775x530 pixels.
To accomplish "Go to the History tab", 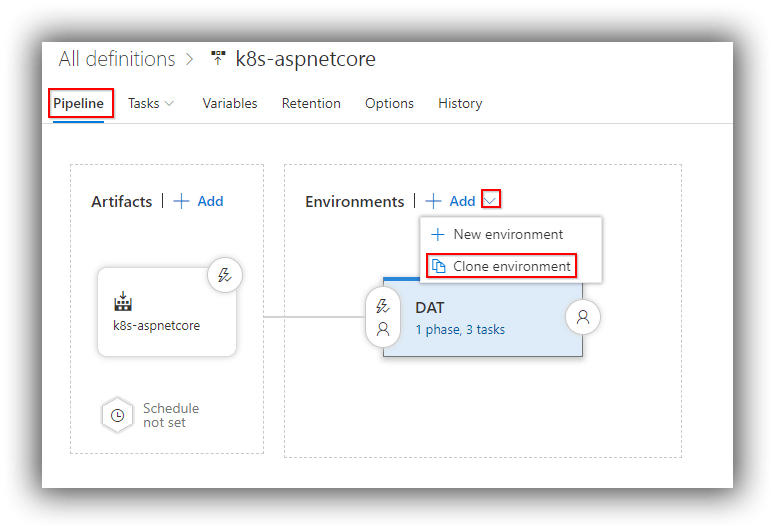I will point(460,103).
